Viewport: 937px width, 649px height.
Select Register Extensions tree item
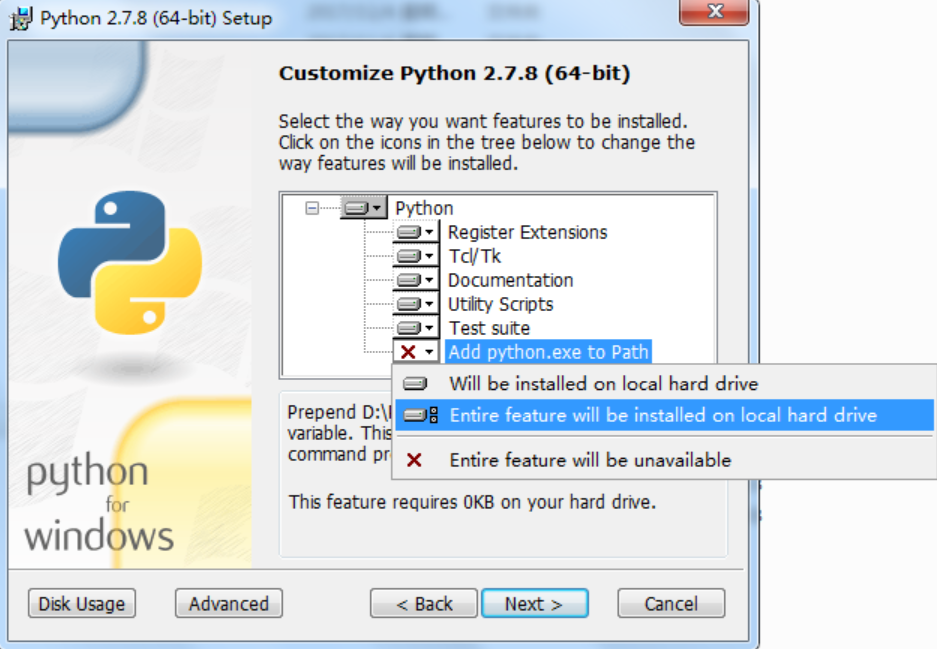point(528,232)
